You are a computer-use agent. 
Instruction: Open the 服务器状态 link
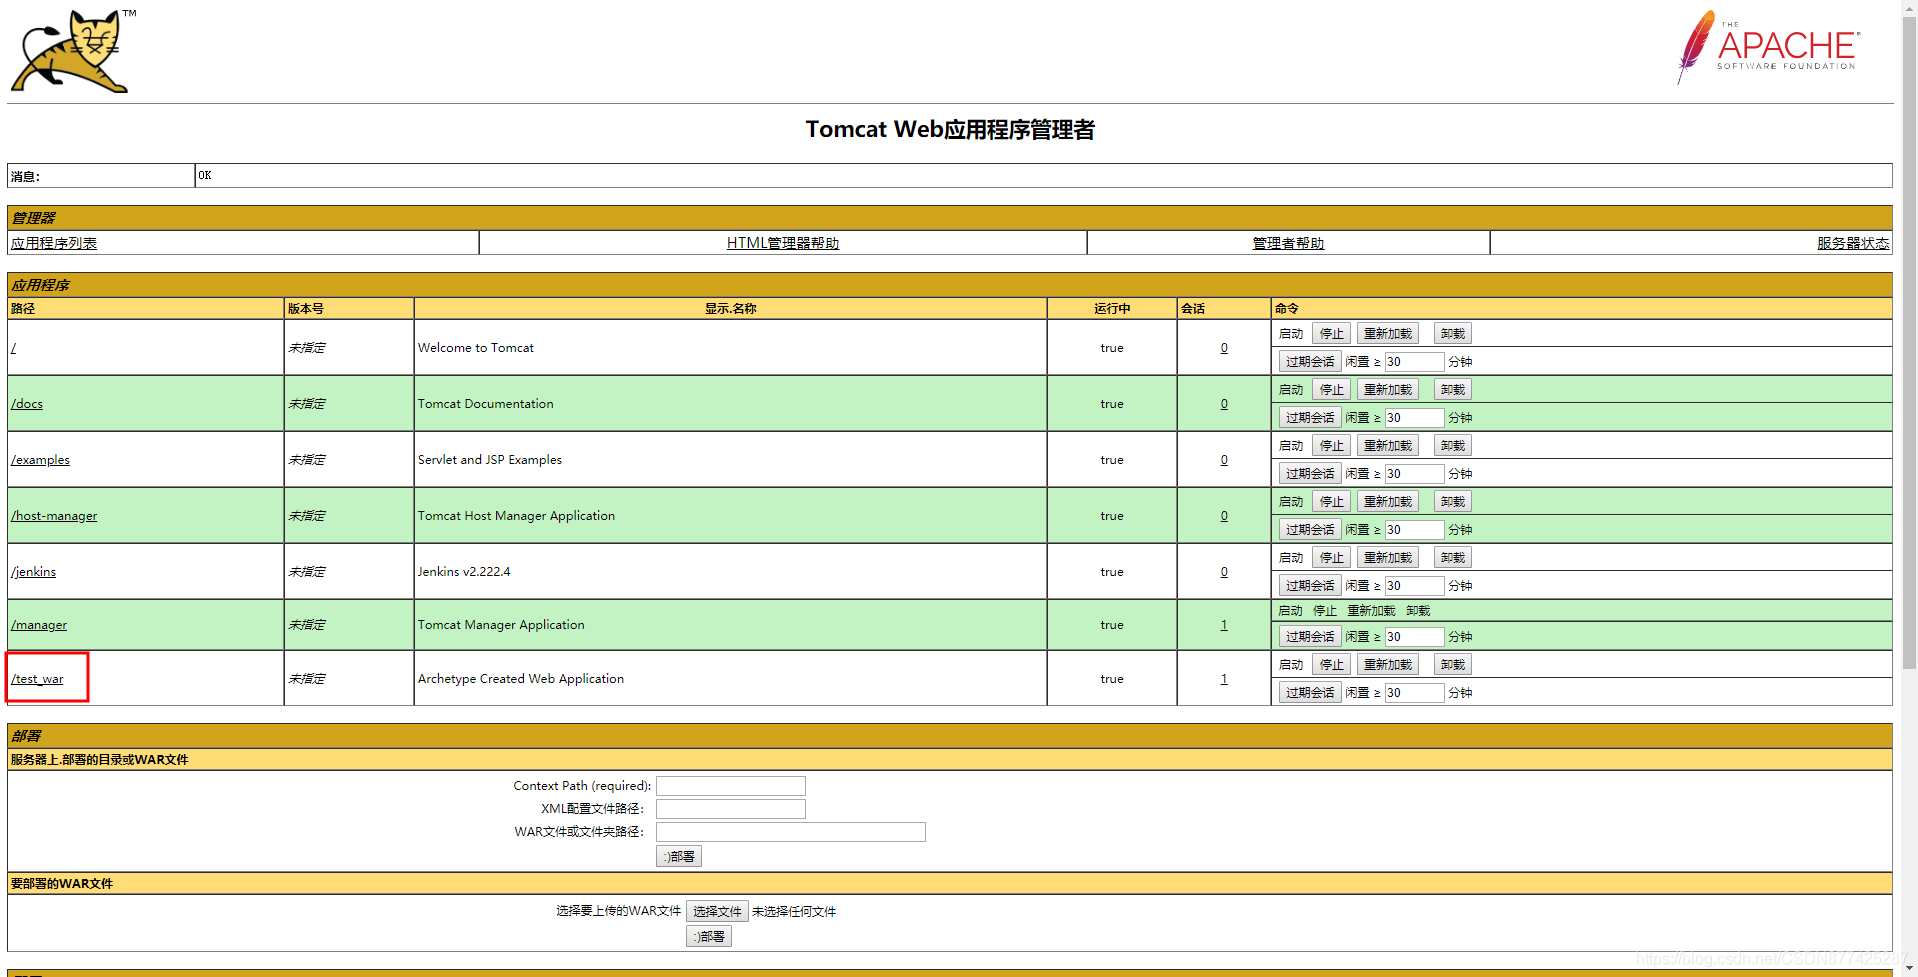click(x=1853, y=243)
